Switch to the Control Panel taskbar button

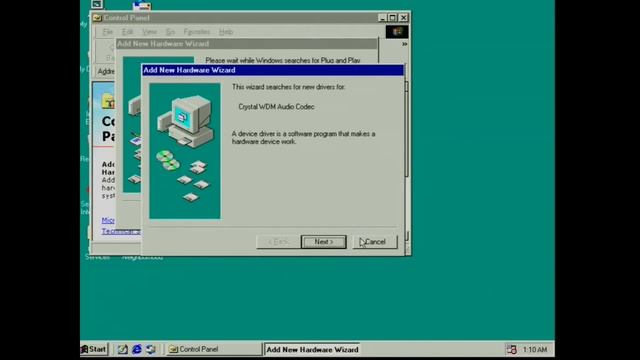tap(214, 349)
